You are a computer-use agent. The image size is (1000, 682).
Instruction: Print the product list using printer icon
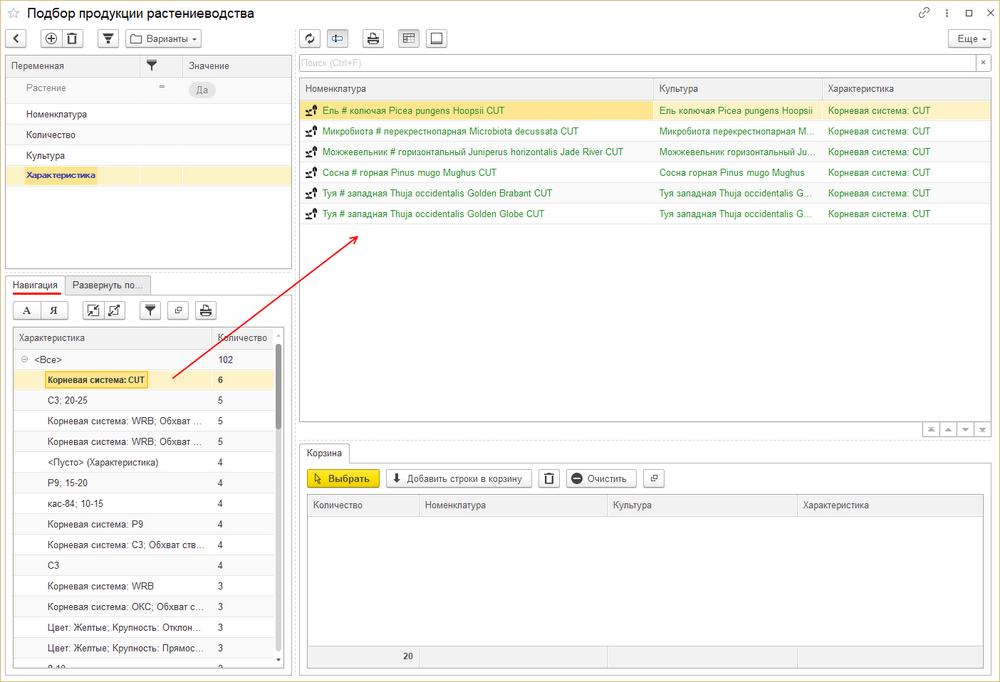[373, 39]
